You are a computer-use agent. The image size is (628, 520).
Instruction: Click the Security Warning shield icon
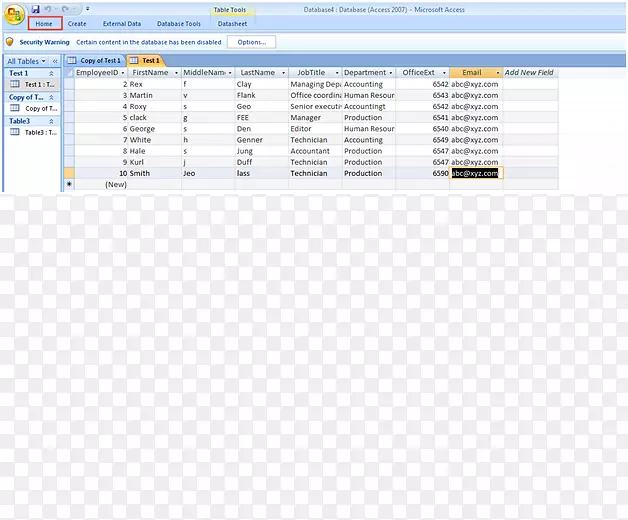click(x=9, y=42)
